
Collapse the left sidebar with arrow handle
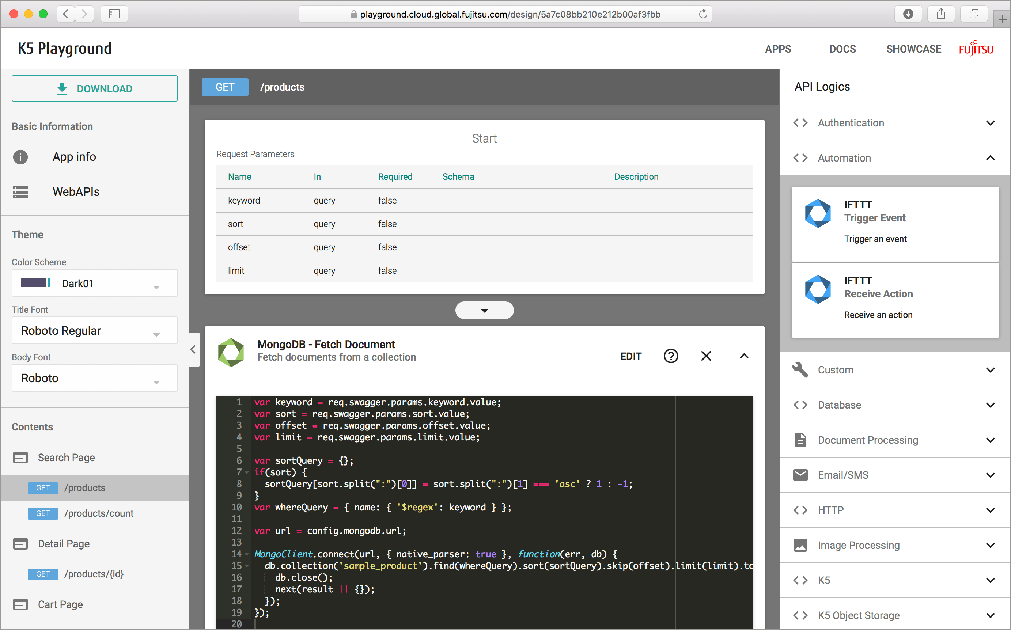(x=194, y=349)
